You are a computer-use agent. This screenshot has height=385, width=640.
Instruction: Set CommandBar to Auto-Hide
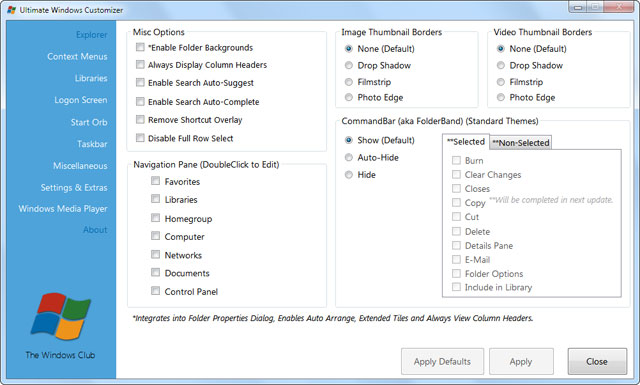pyautogui.click(x=349, y=157)
